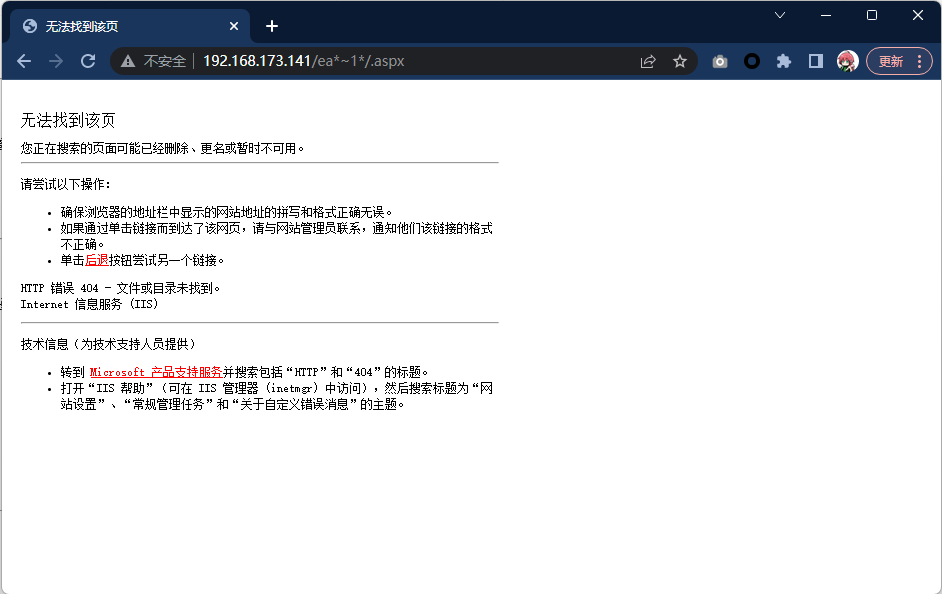The width and height of the screenshot is (942, 594).
Task: Open a new tab with plus button
Action: point(272,26)
